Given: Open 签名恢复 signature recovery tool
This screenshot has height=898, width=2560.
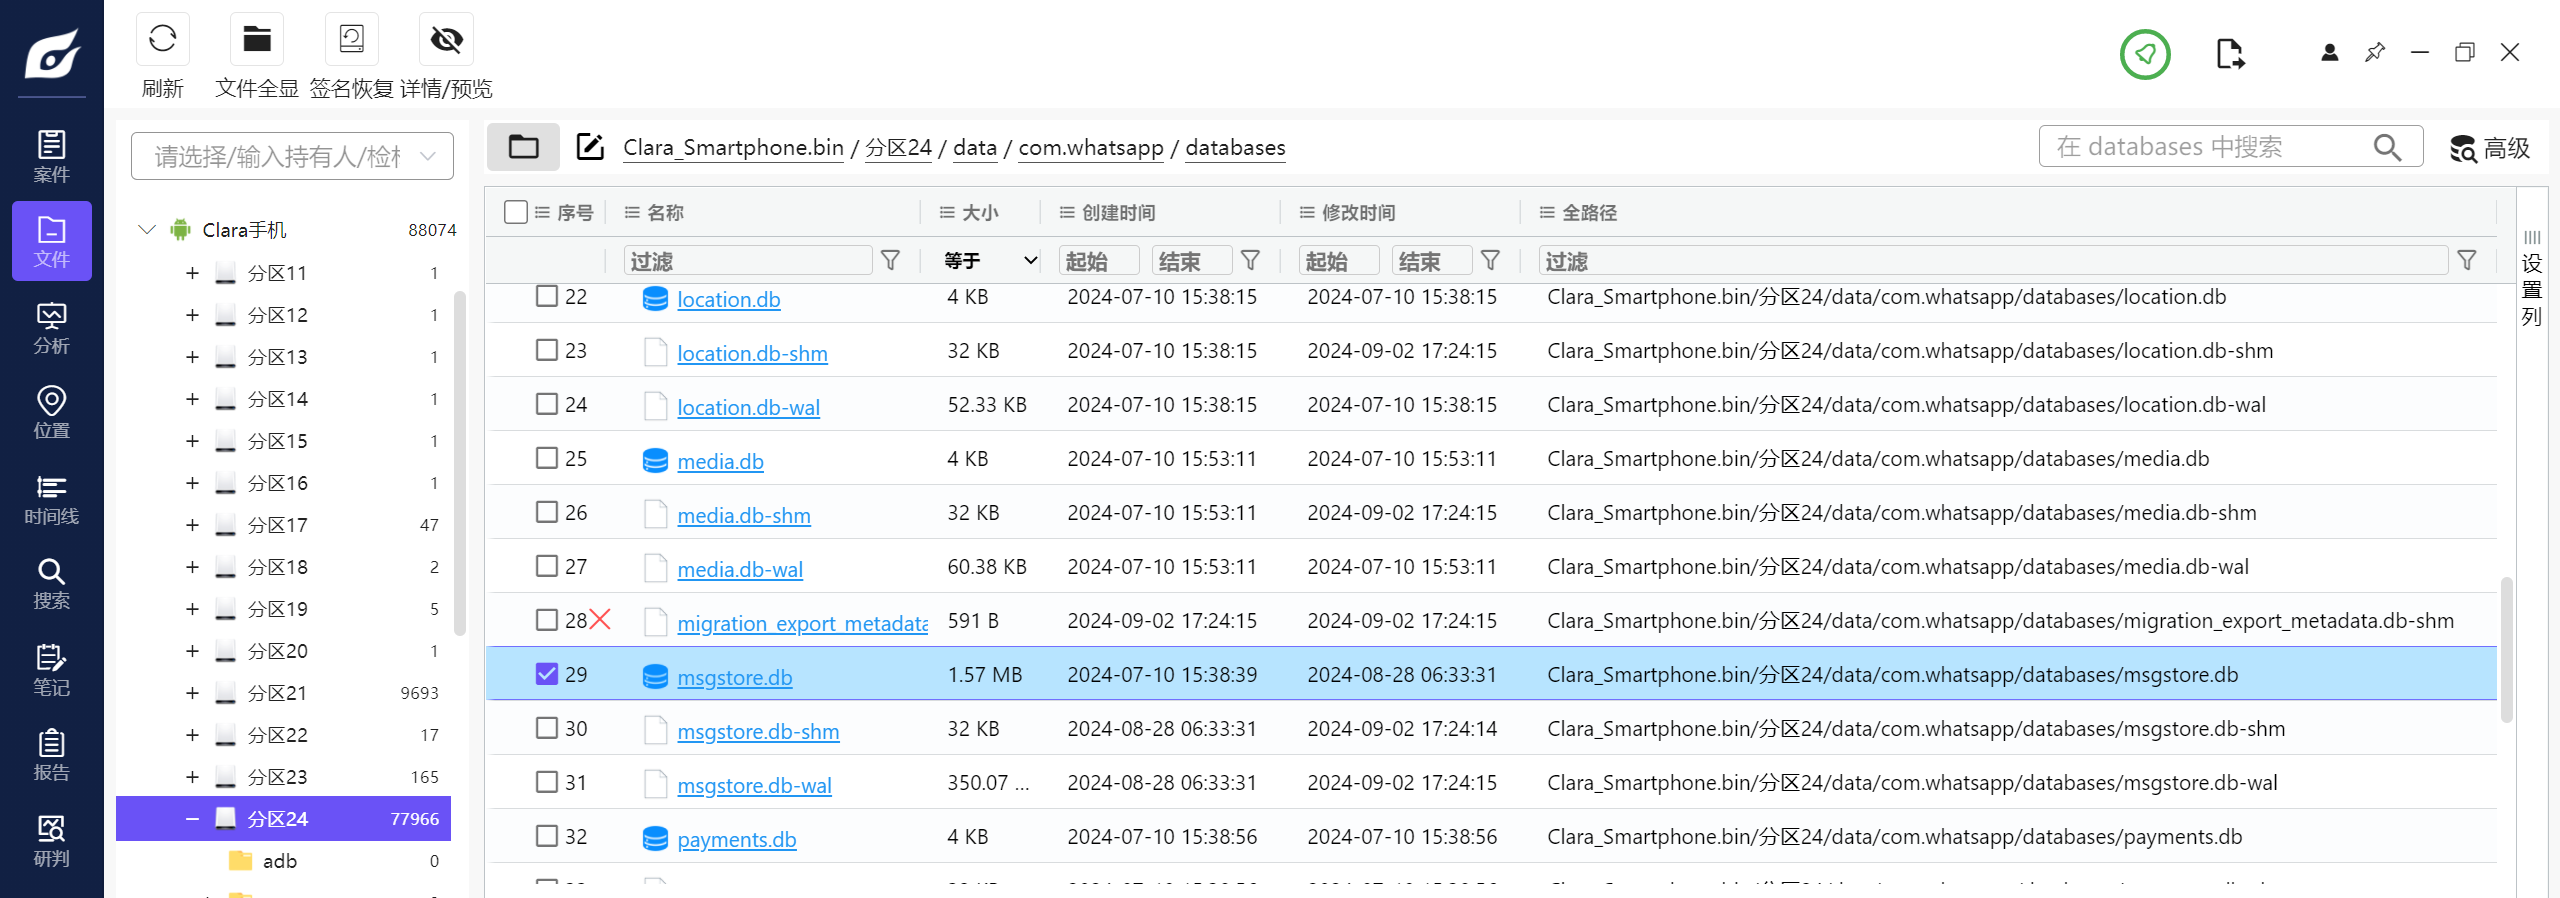Looking at the screenshot, I should (351, 40).
